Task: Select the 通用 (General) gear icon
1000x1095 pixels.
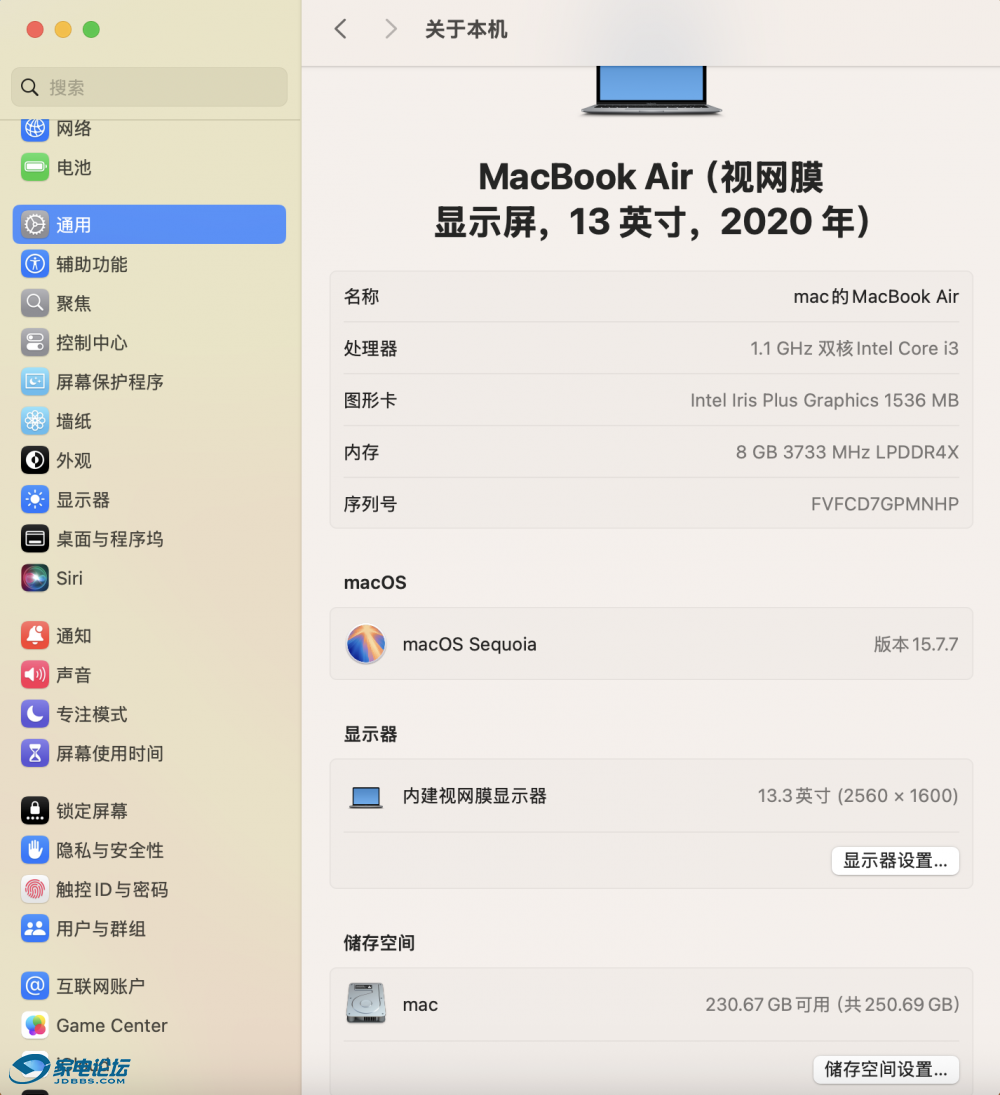Action: (x=35, y=225)
